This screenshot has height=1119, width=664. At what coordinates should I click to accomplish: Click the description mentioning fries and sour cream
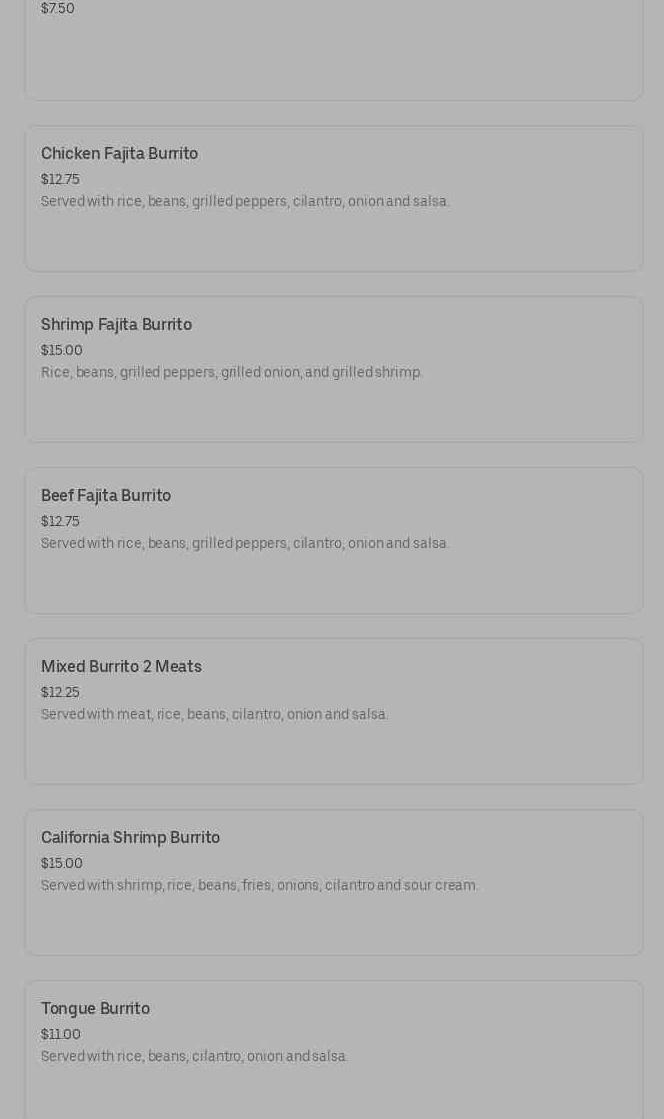(259, 886)
